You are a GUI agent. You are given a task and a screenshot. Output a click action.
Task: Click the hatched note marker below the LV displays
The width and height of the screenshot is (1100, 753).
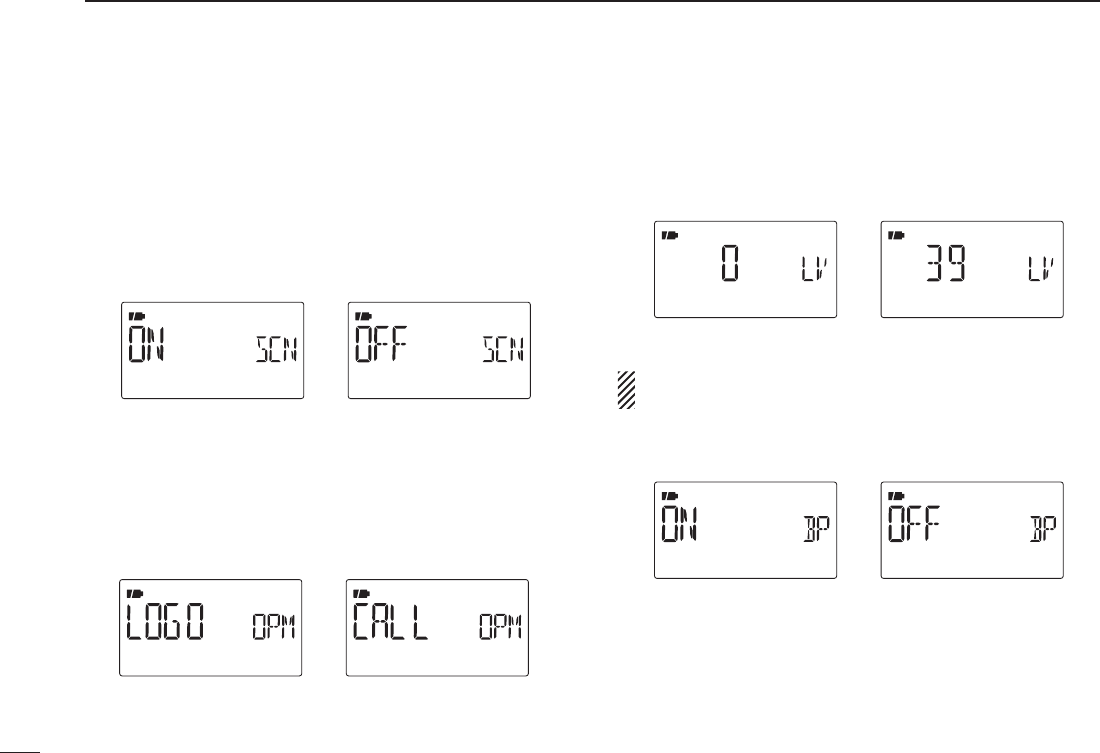[x=626, y=389]
